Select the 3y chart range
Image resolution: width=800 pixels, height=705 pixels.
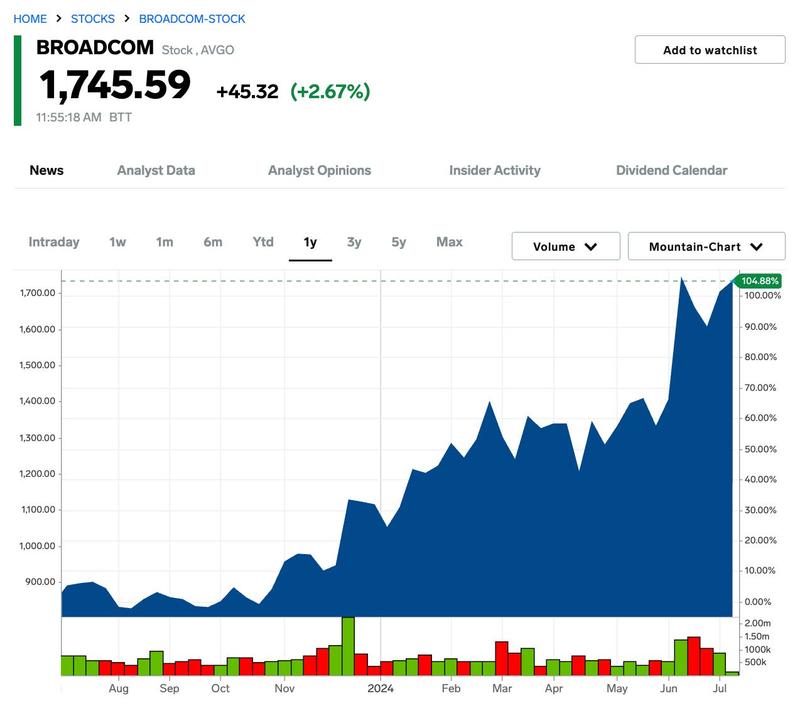tap(354, 242)
